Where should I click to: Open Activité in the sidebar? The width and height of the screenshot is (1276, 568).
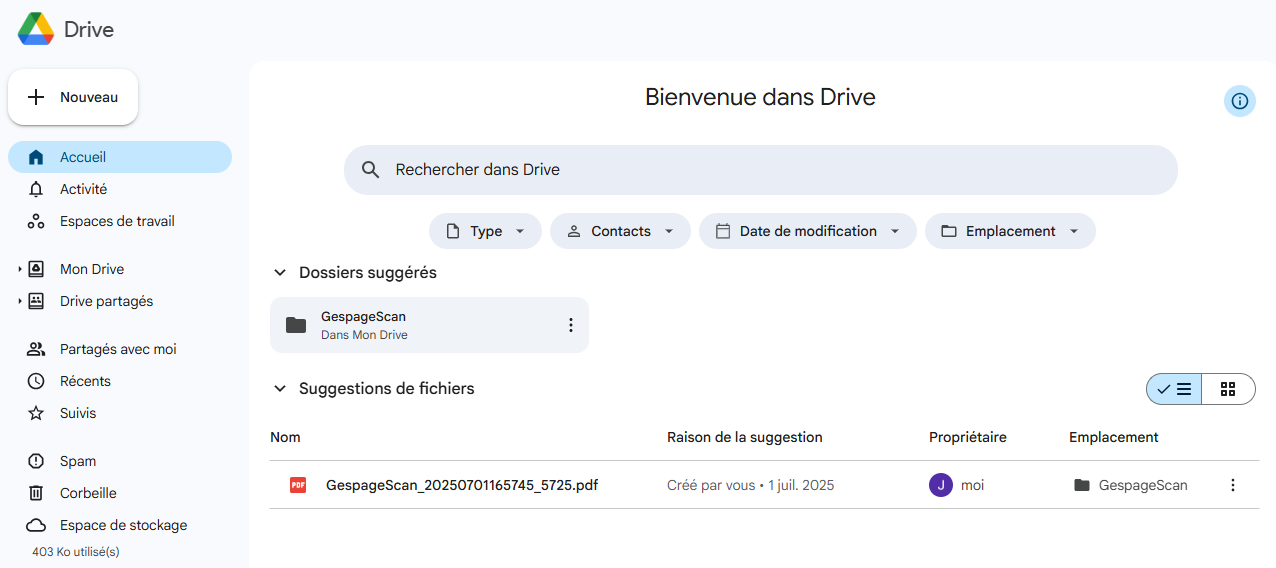(120, 189)
